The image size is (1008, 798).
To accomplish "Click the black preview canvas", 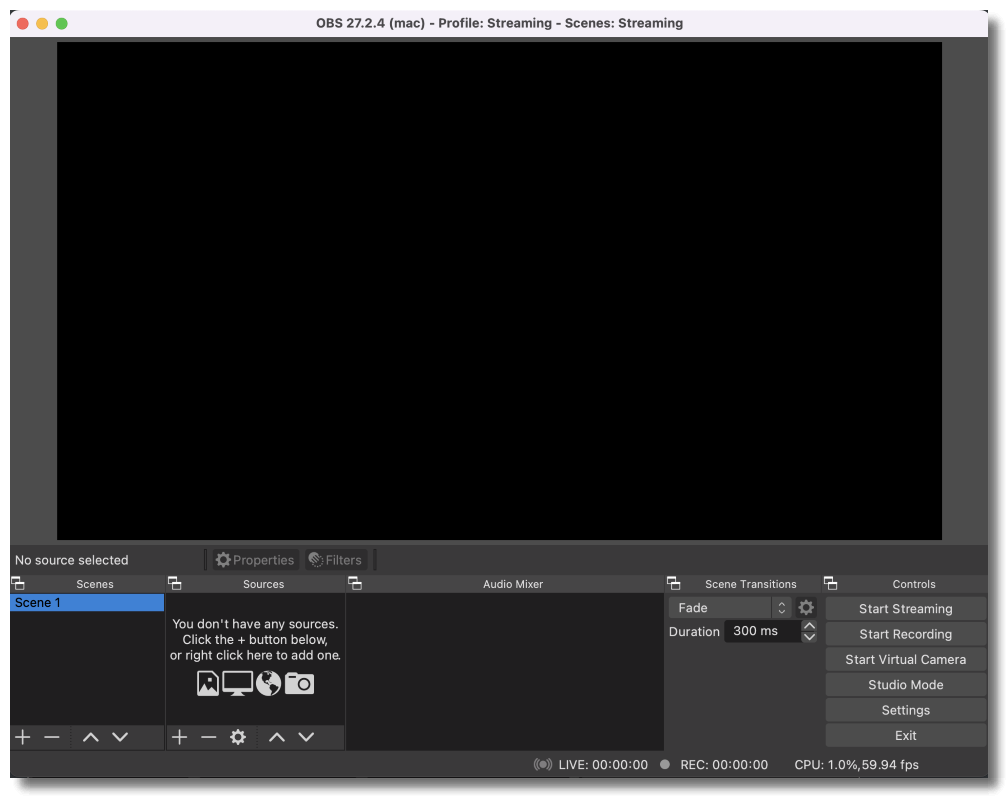I will click(x=500, y=291).
